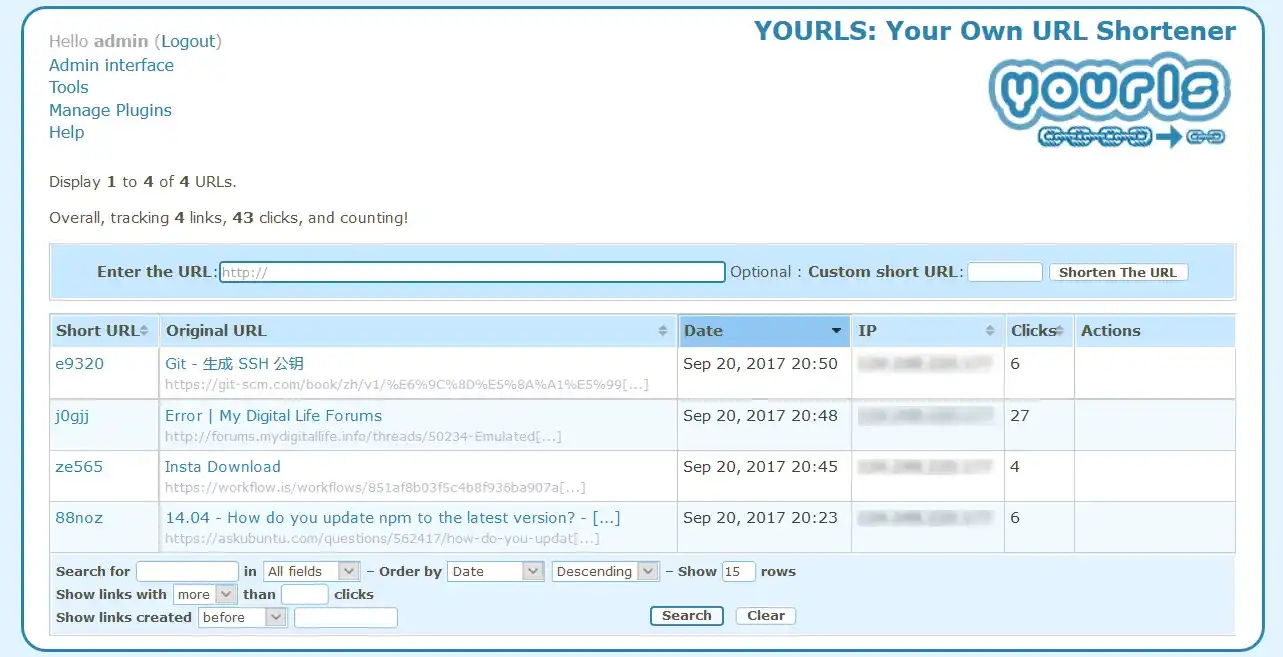Focus the clicks threshold field

click(x=305, y=594)
